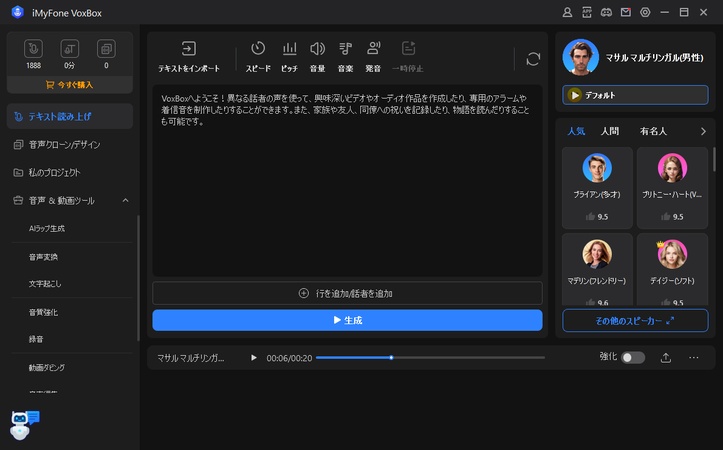Image resolution: width=723 pixels, height=450 pixels.
Task: Switch to the 人気 voice tab
Action: [x=576, y=131]
